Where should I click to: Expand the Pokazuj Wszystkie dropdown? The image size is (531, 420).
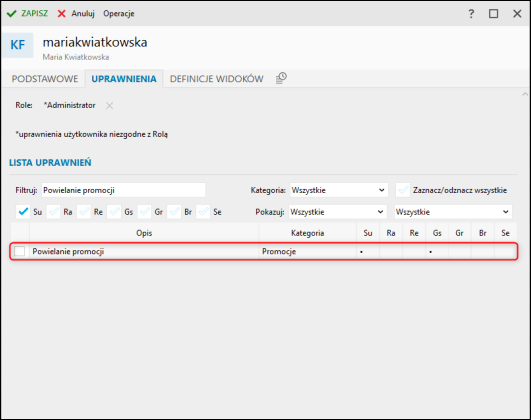[x=337, y=212]
